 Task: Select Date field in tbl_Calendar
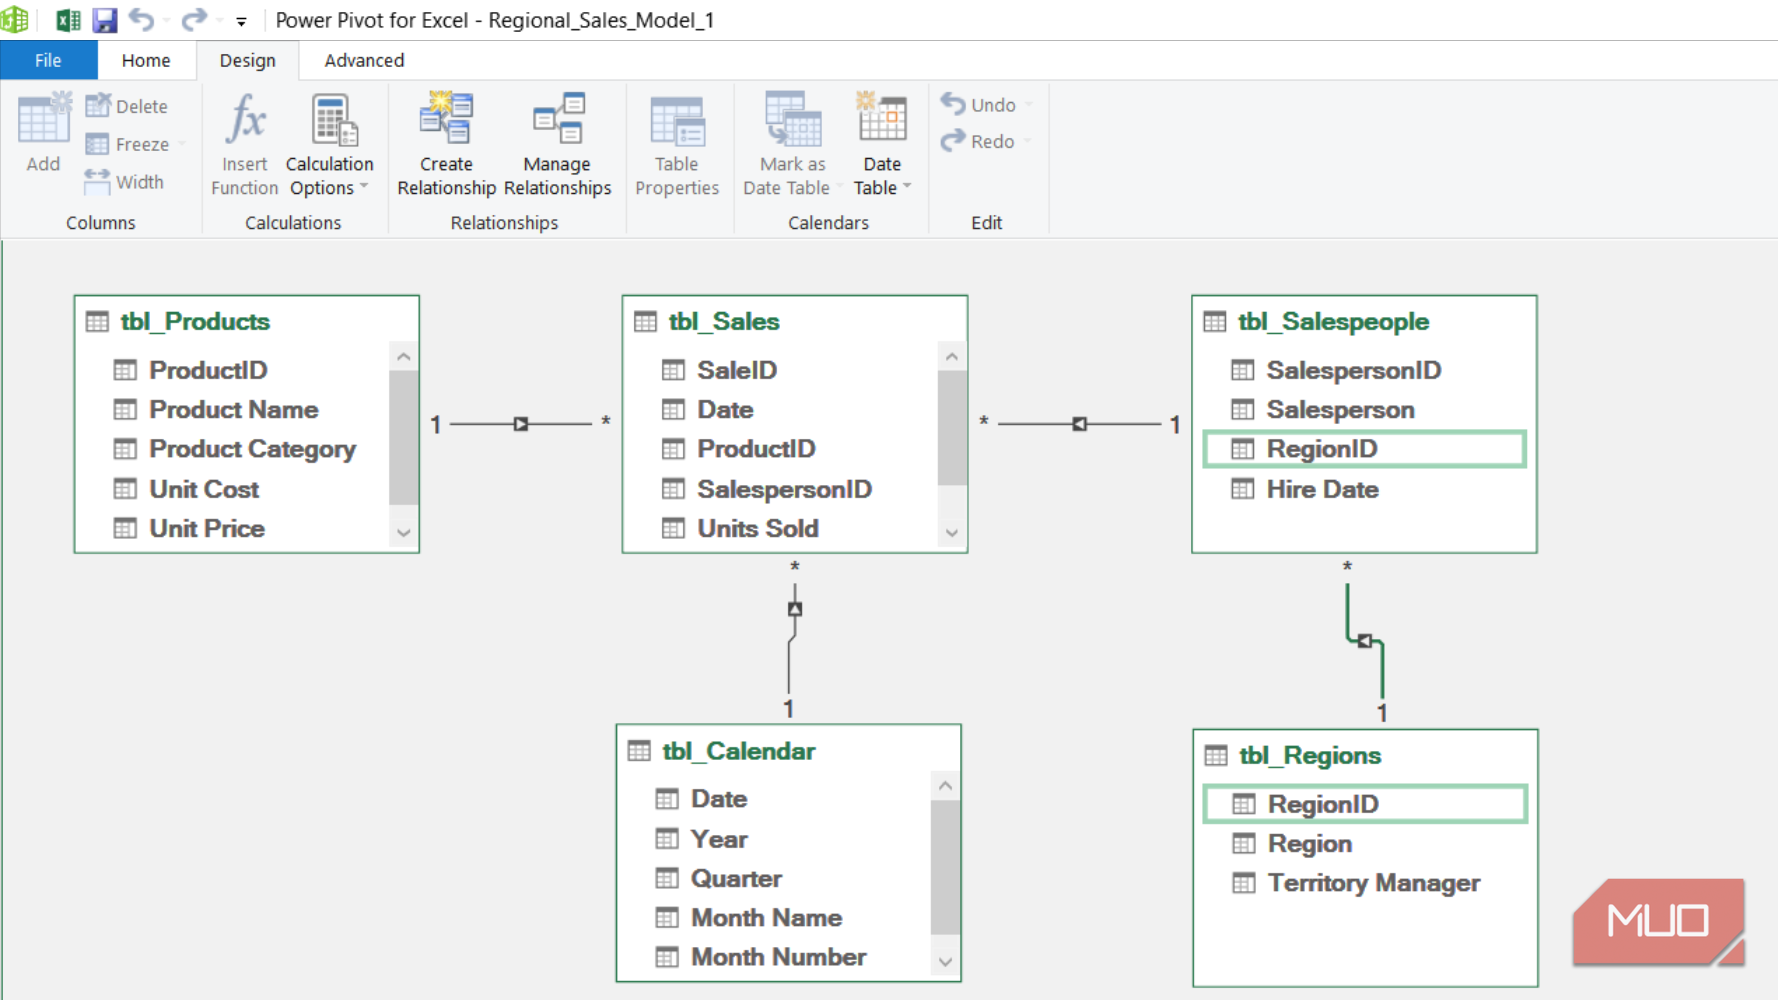(x=719, y=798)
